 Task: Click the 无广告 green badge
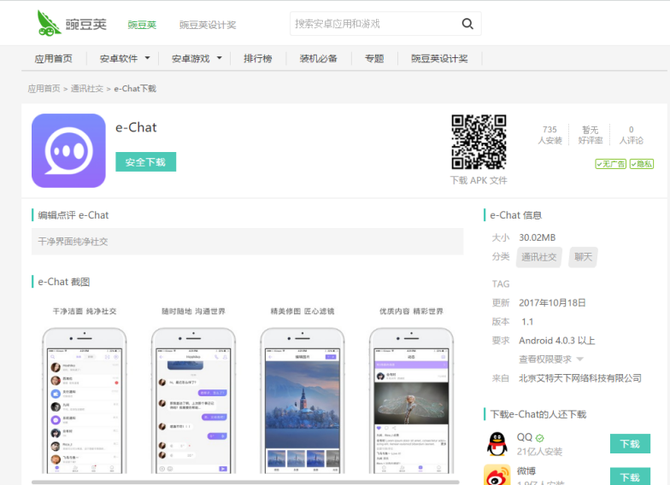pos(611,164)
